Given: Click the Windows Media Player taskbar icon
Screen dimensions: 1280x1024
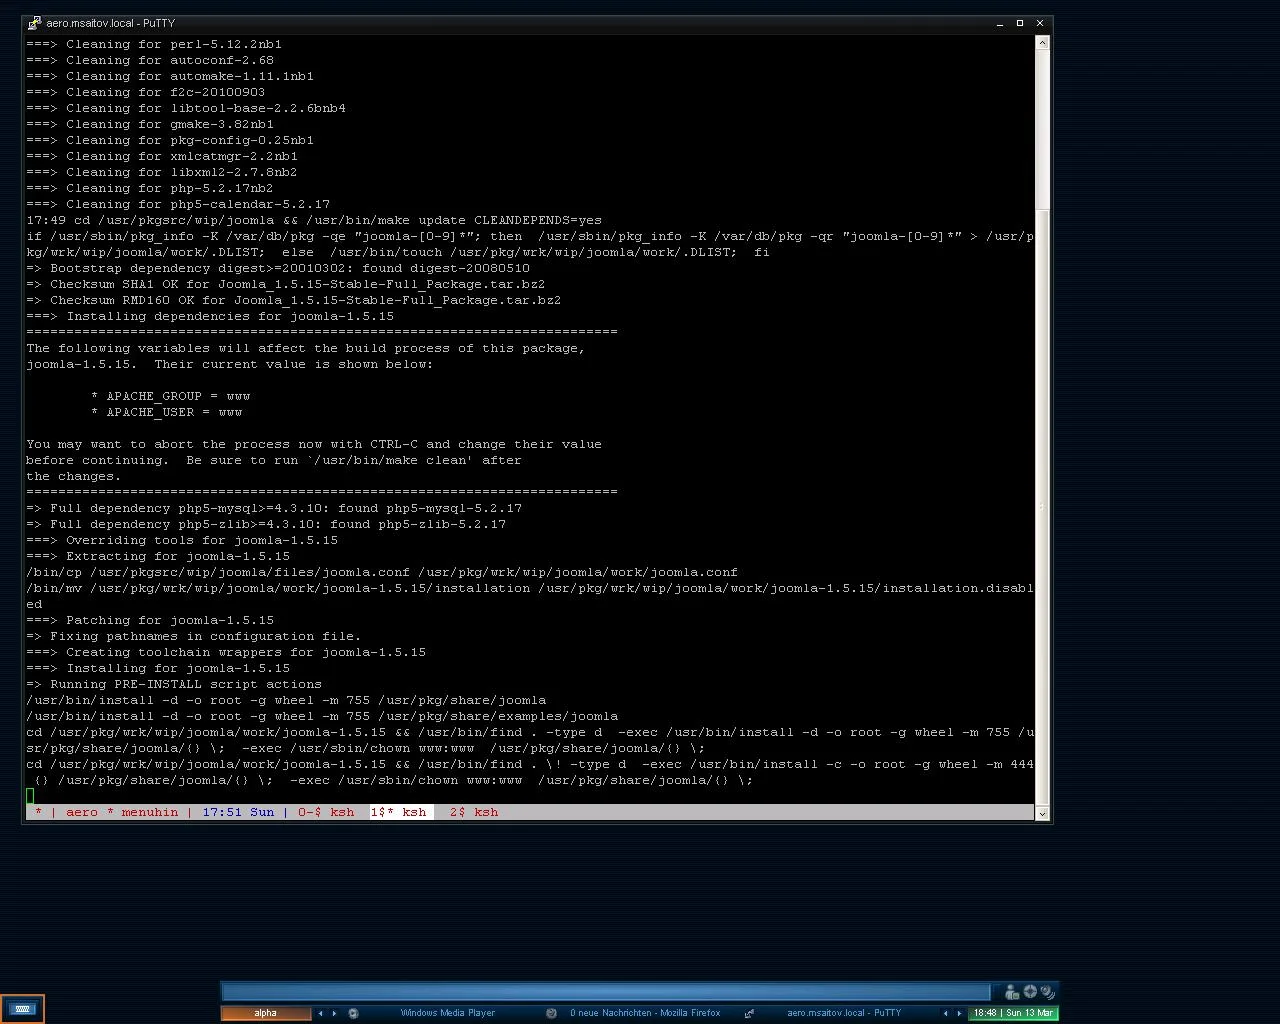Looking at the screenshot, I should (x=353, y=1013).
